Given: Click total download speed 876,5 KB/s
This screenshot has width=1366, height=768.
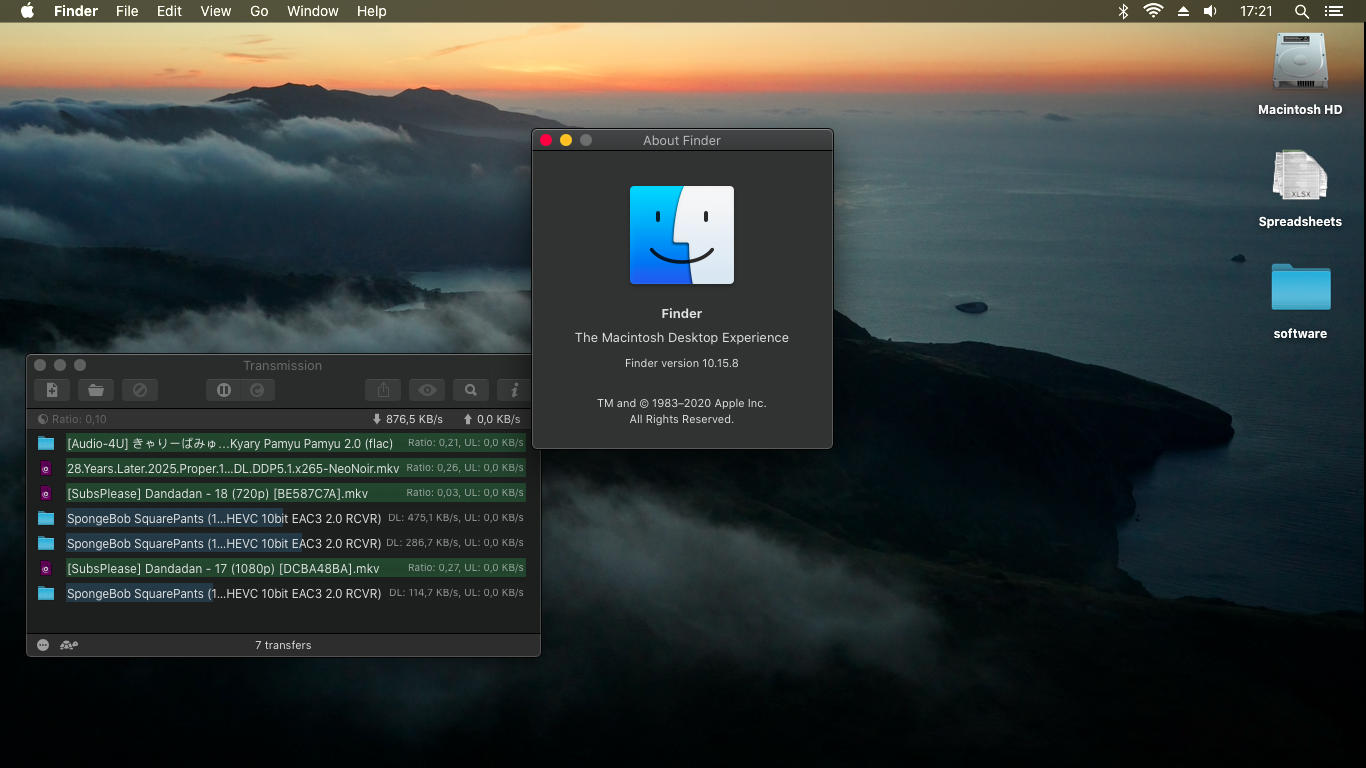Looking at the screenshot, I should tap(407, 419).
